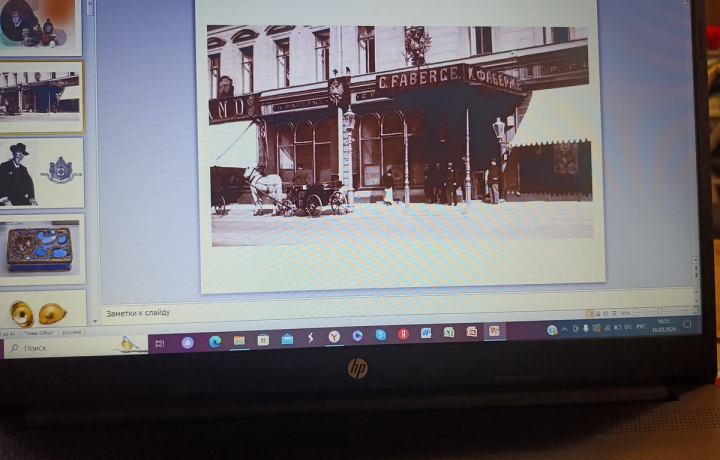This screenshot has width=720, height=460.
Task: Open Skype from the taskbar
Action: point(380,335)
